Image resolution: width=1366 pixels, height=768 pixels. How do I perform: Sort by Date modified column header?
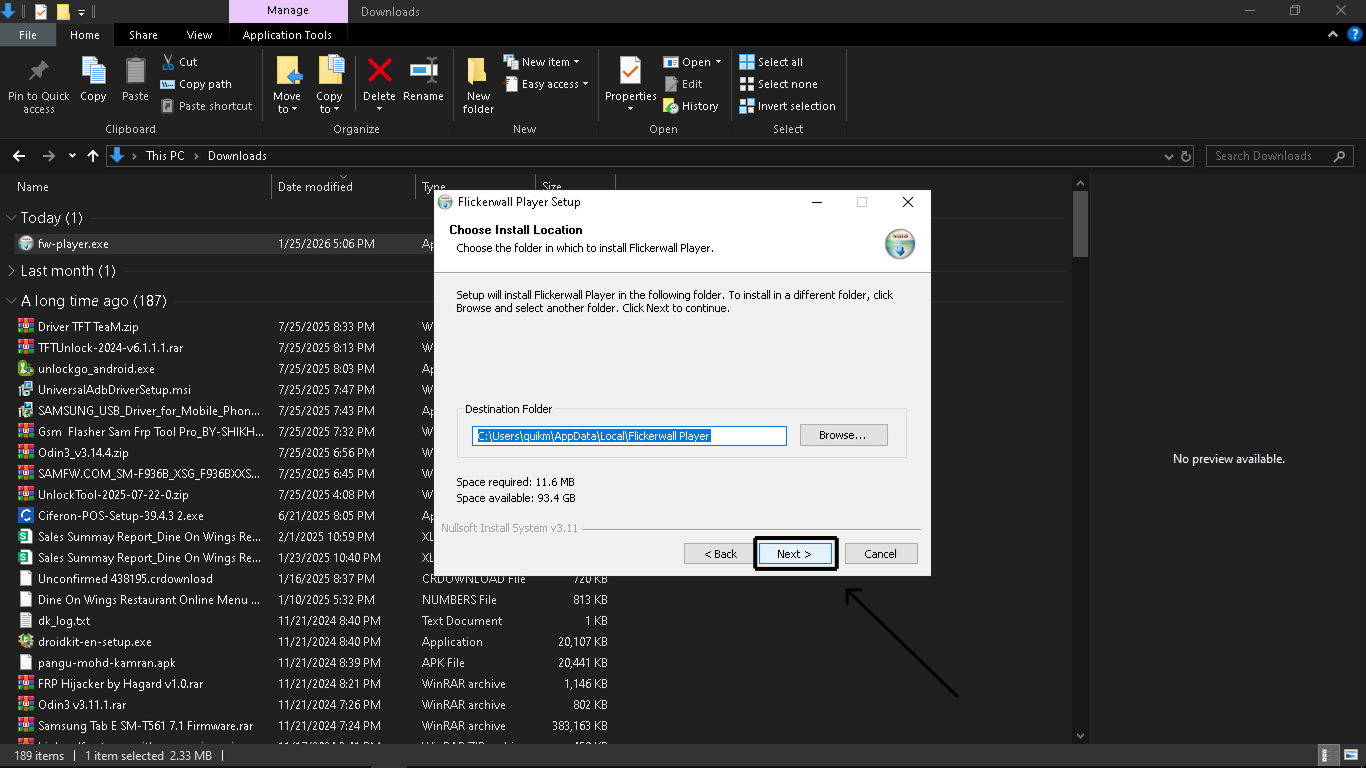tap(343, 187)
